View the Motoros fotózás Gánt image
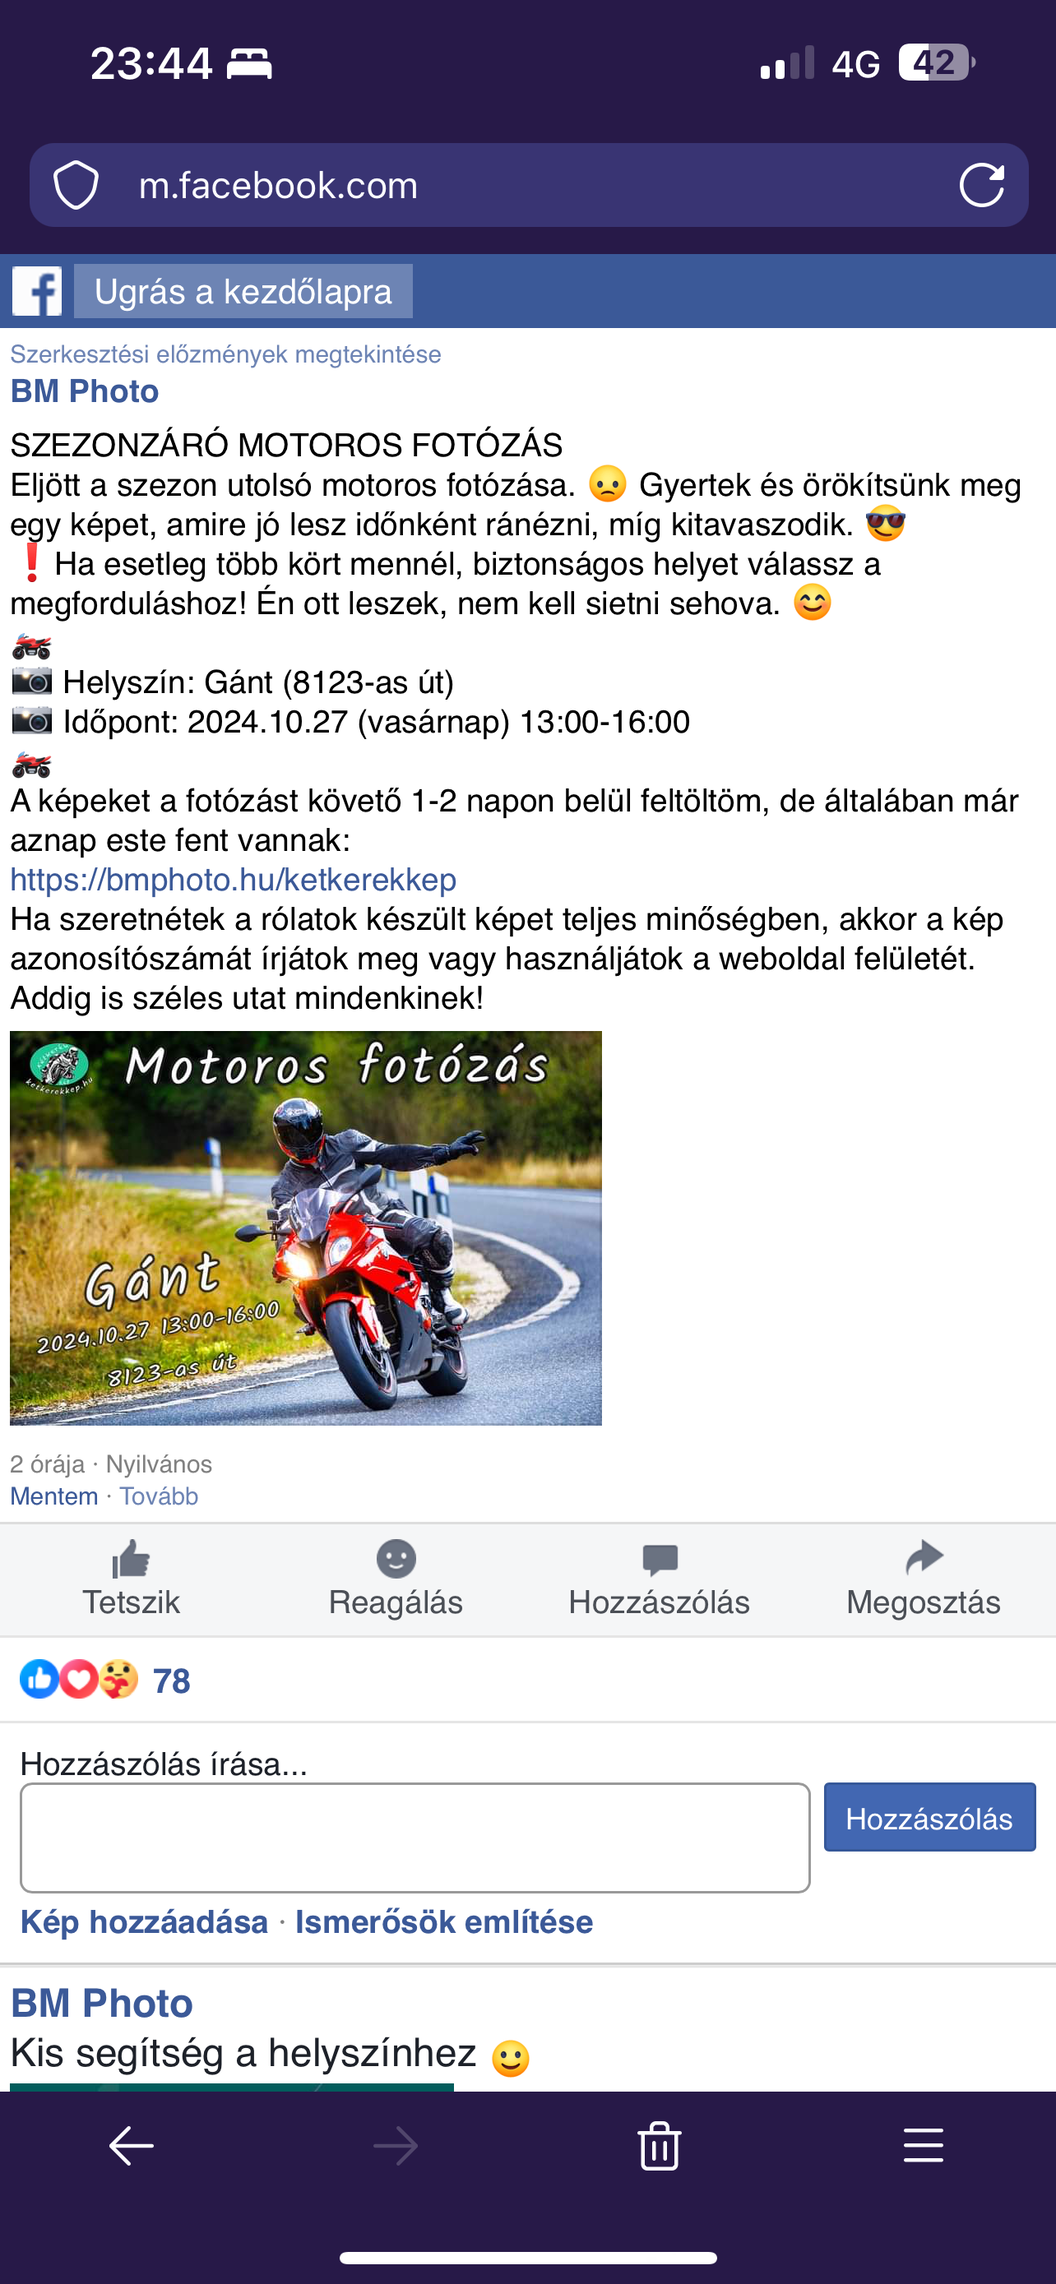Screen dimensions: 1056x2284 pos(306,1228)
